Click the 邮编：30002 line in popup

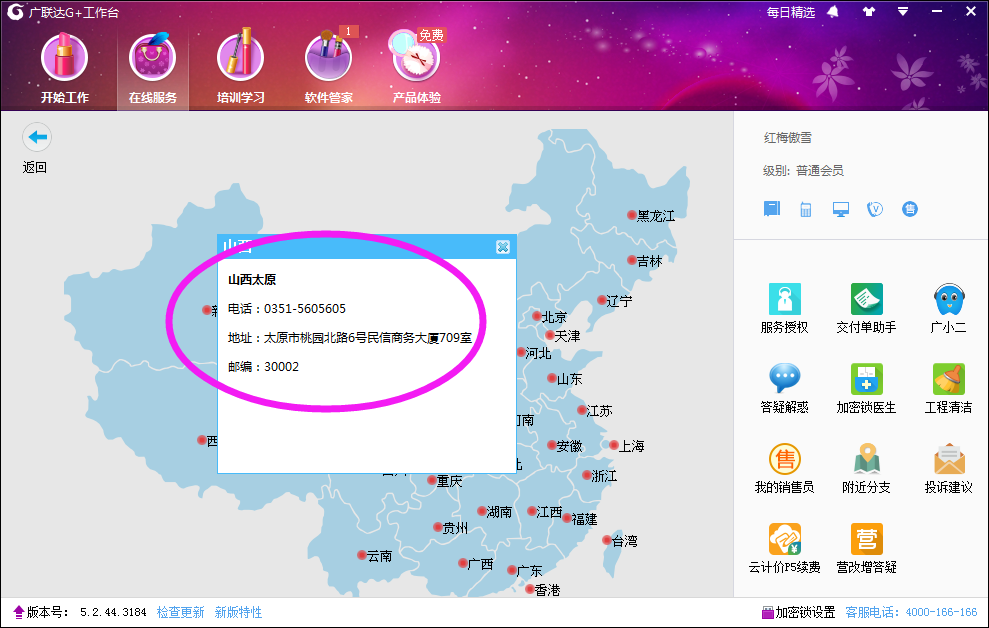pos(263,367)
